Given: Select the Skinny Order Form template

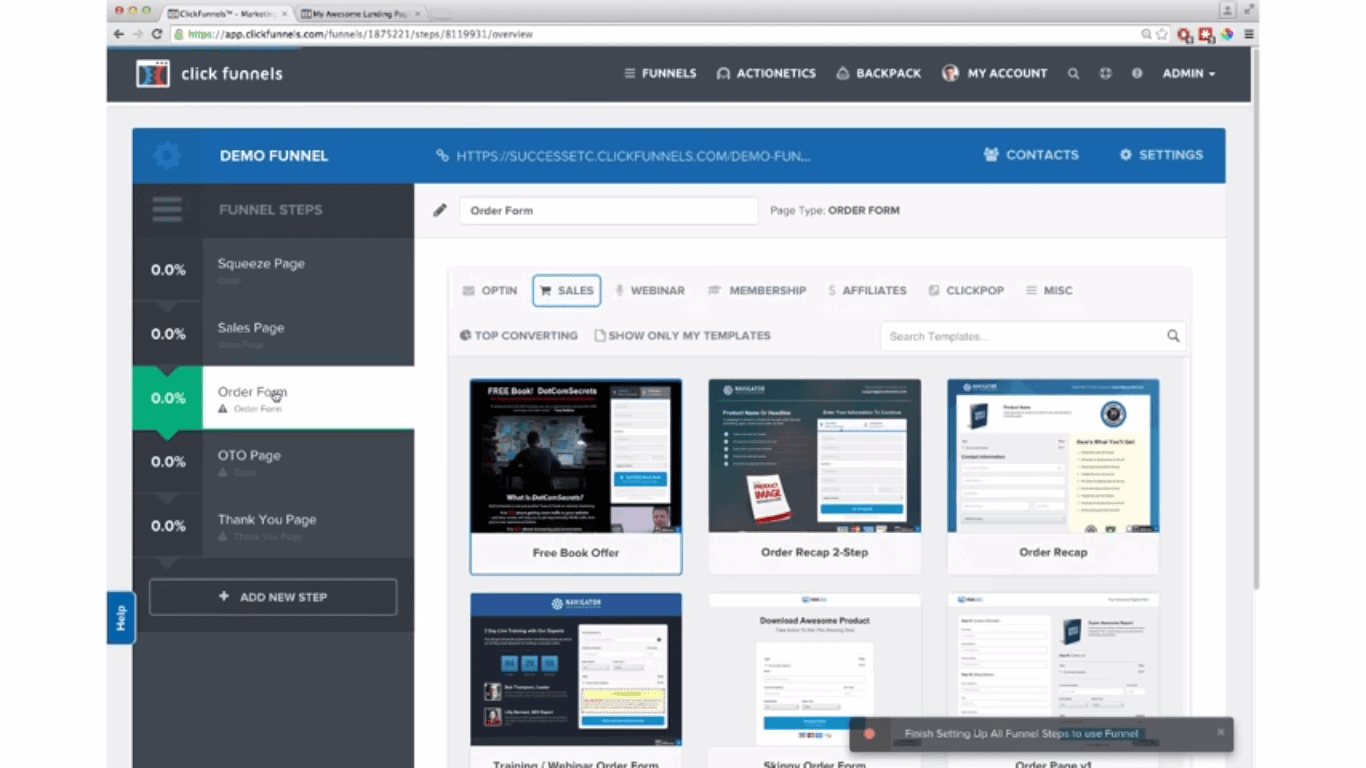Looking at the screenshot, I should coord(815,680).
